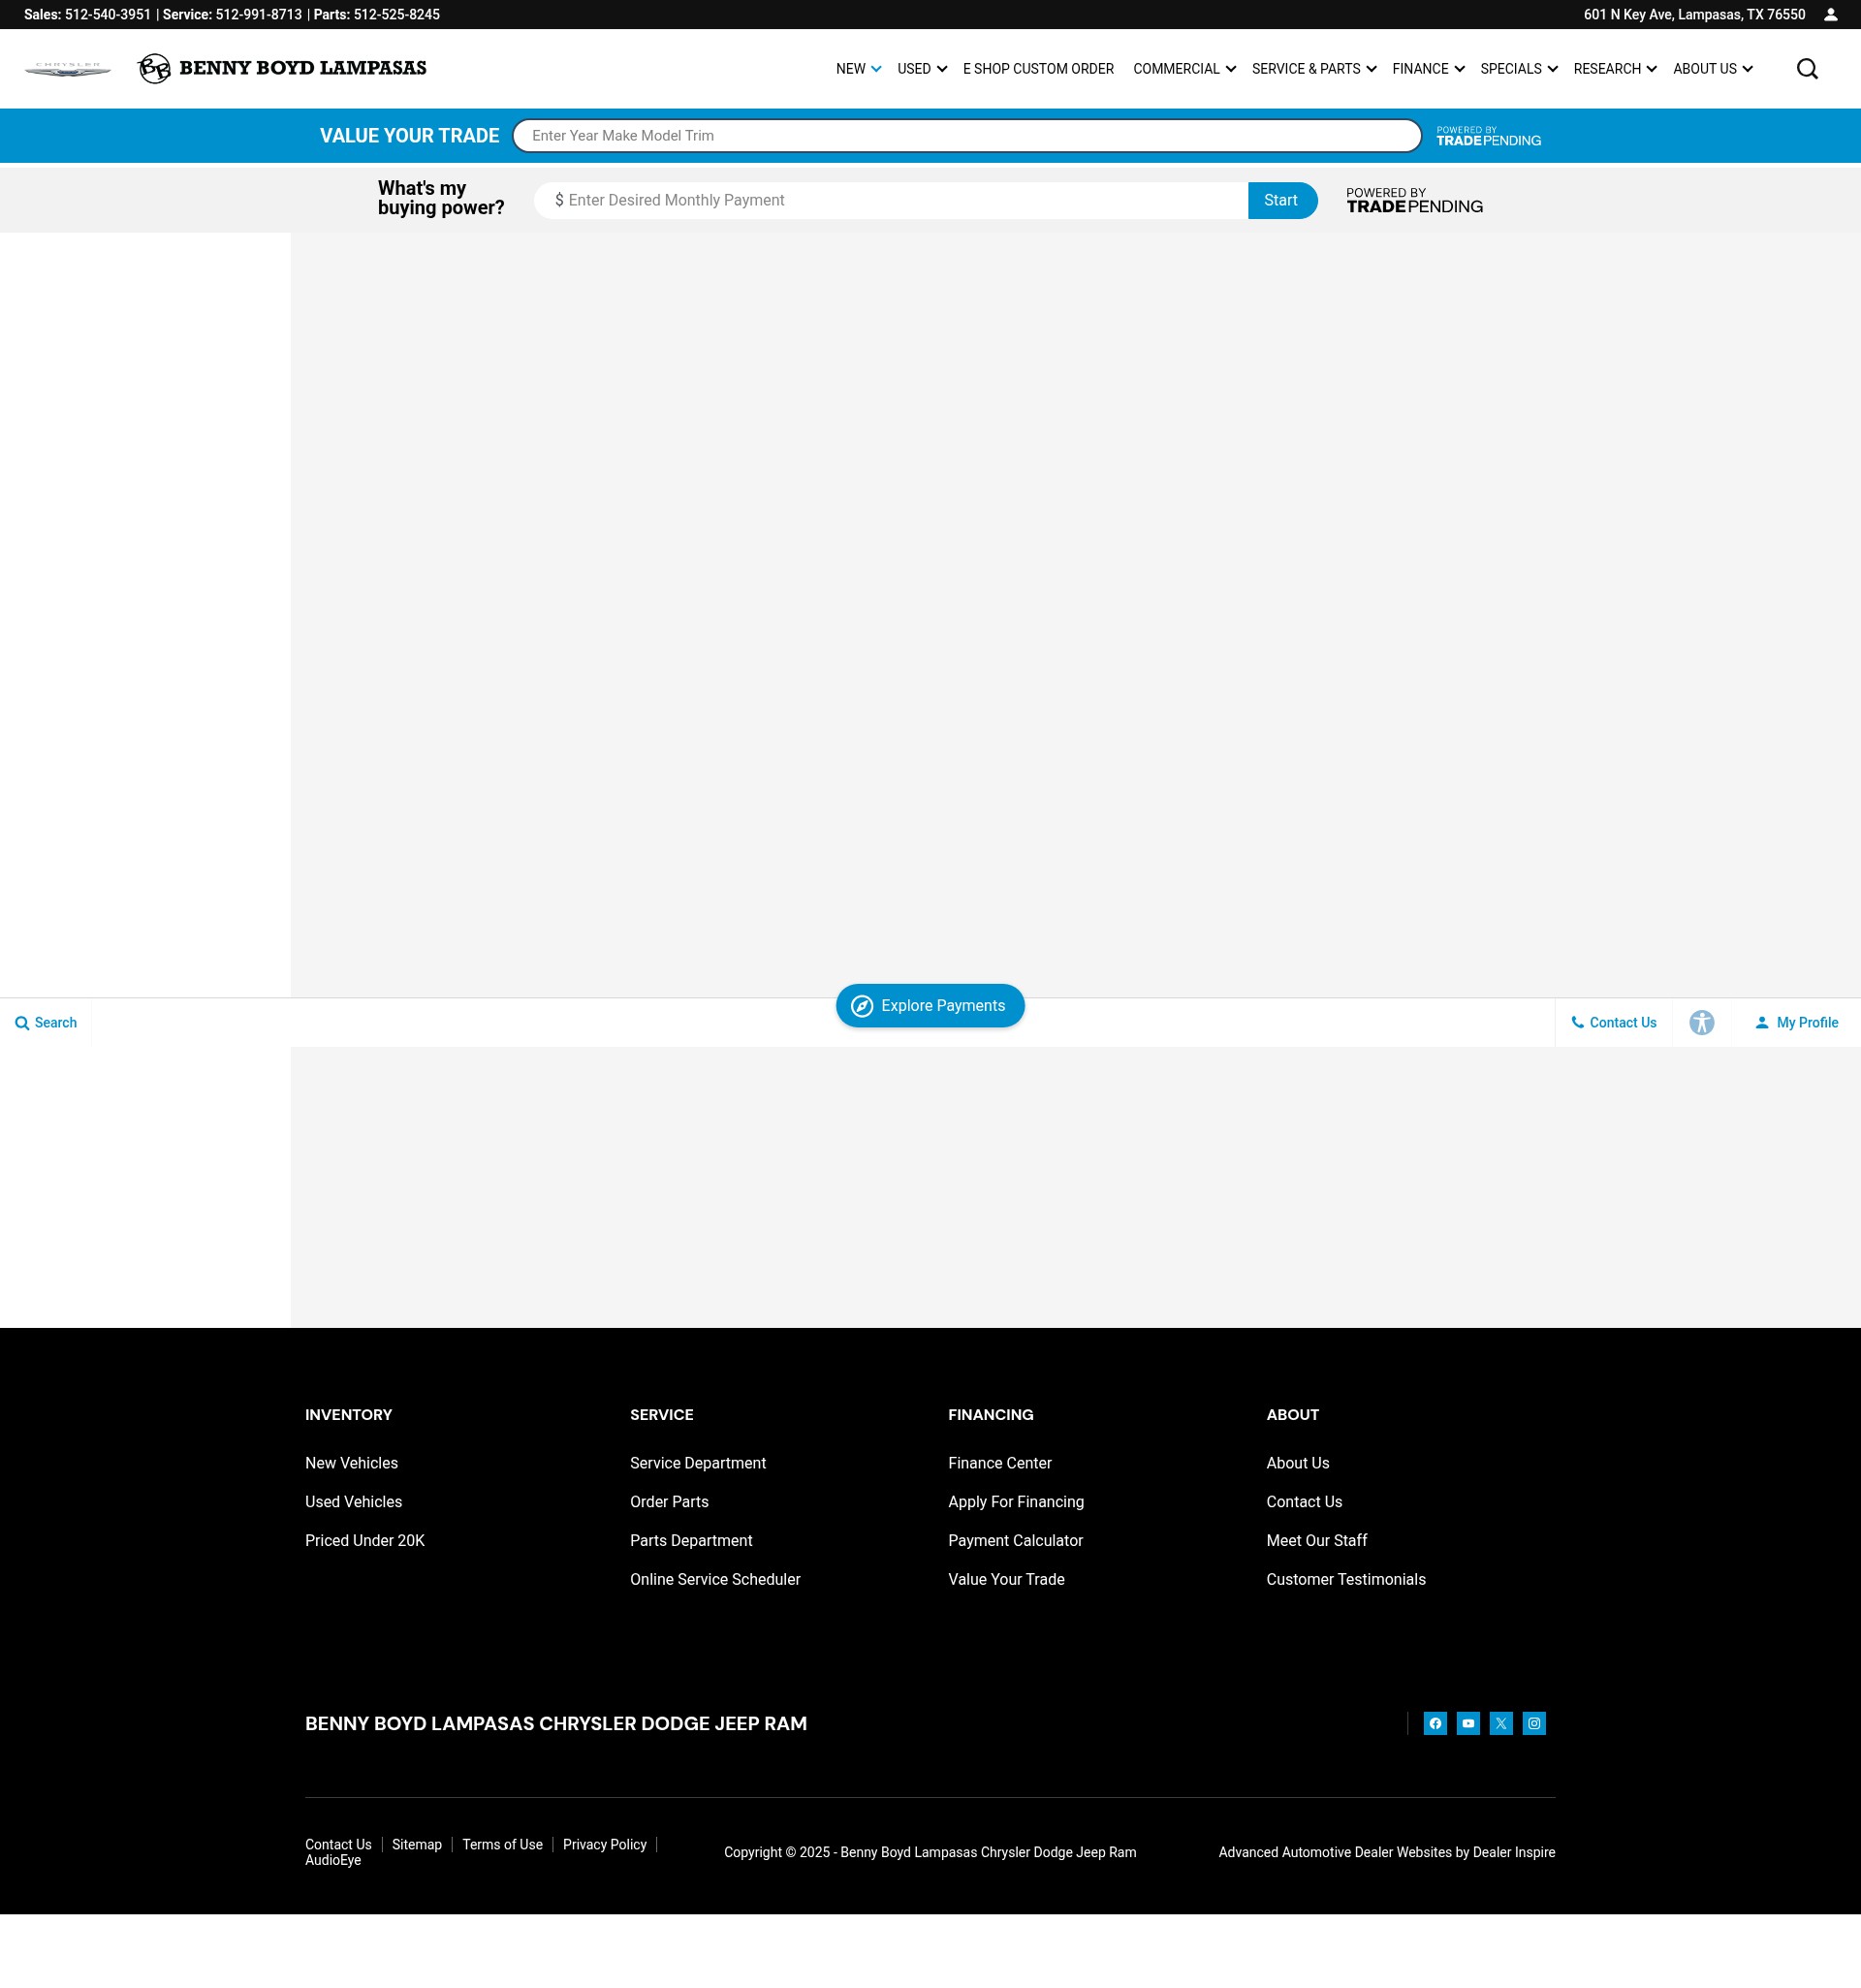This screenshot has height=1988, width=1861.
Task: Open the Terms of Use link
Action: point(502,1845)
